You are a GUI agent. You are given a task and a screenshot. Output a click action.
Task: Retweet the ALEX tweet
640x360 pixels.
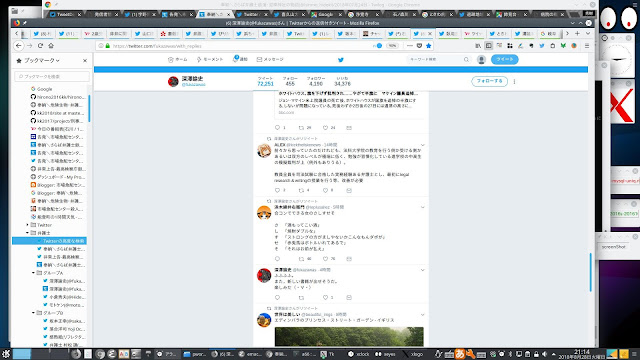pyautogui.click(x=301, y=190)
